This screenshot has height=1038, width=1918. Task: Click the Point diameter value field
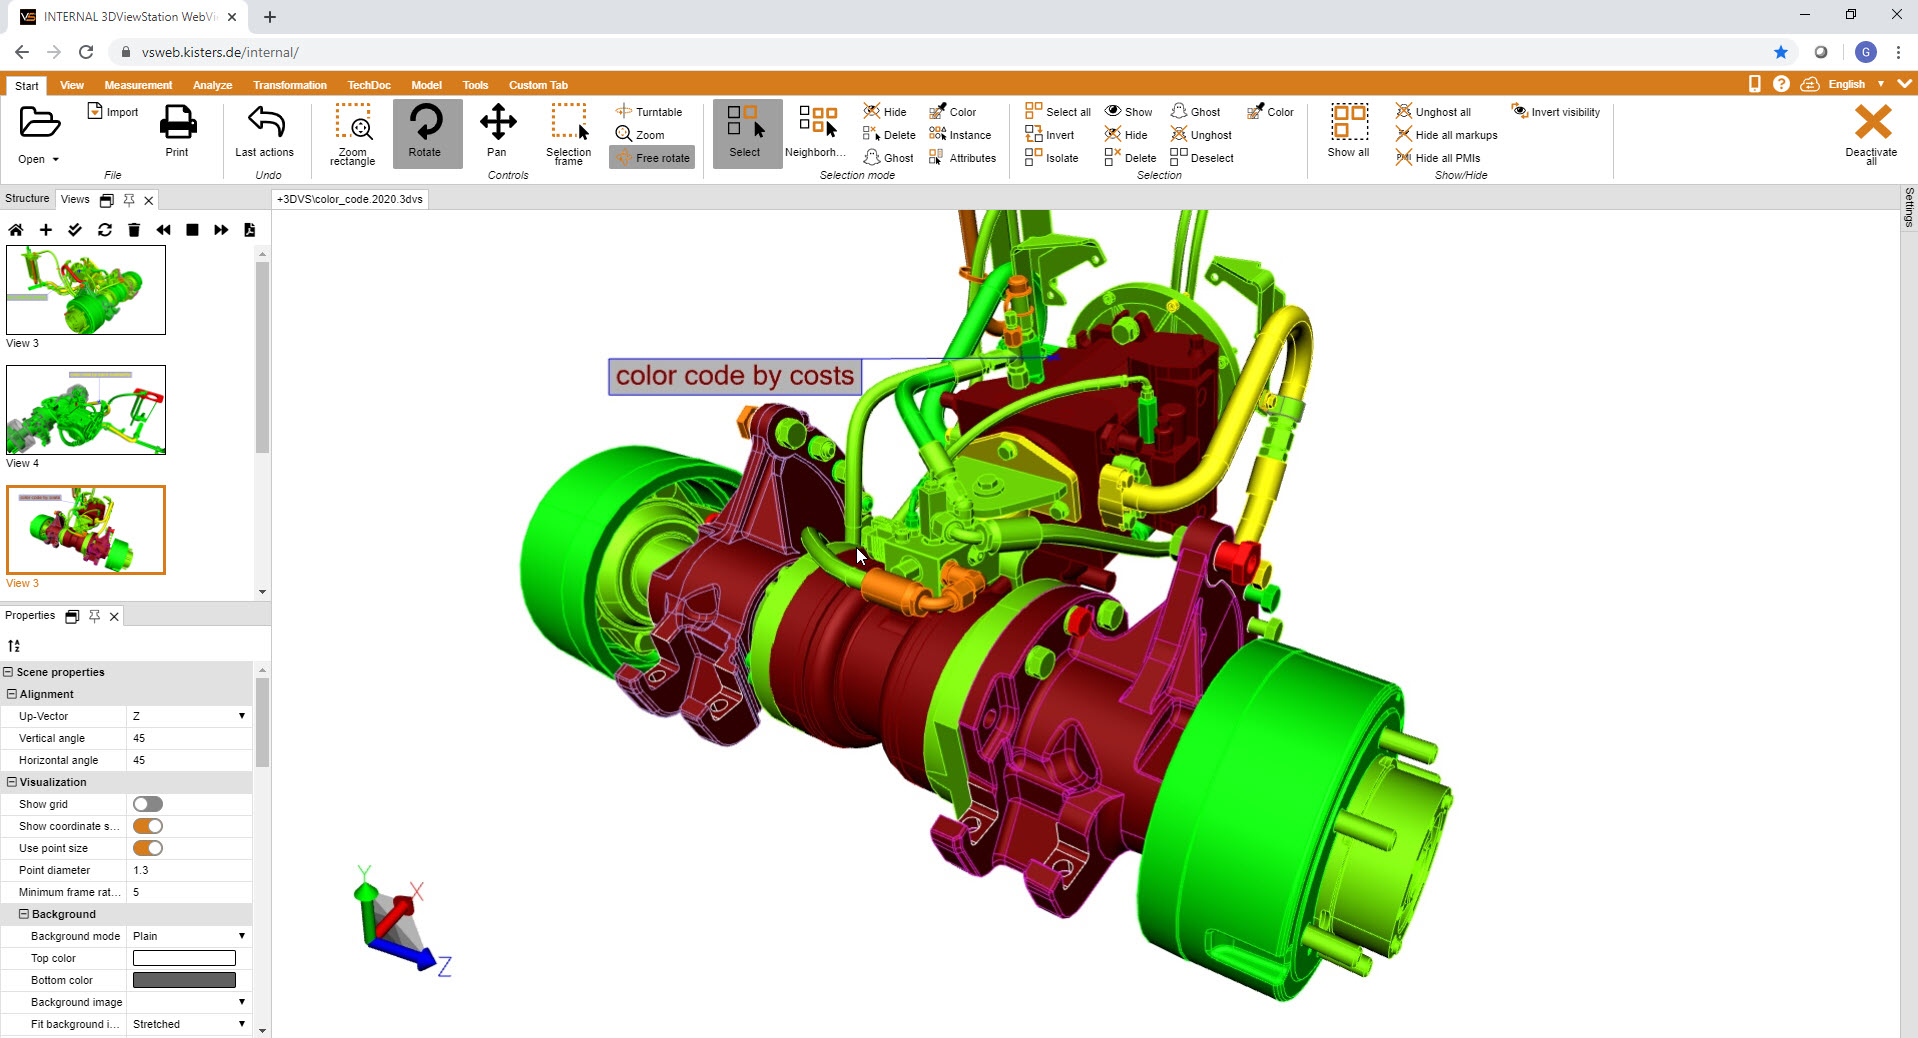[189, 870]
